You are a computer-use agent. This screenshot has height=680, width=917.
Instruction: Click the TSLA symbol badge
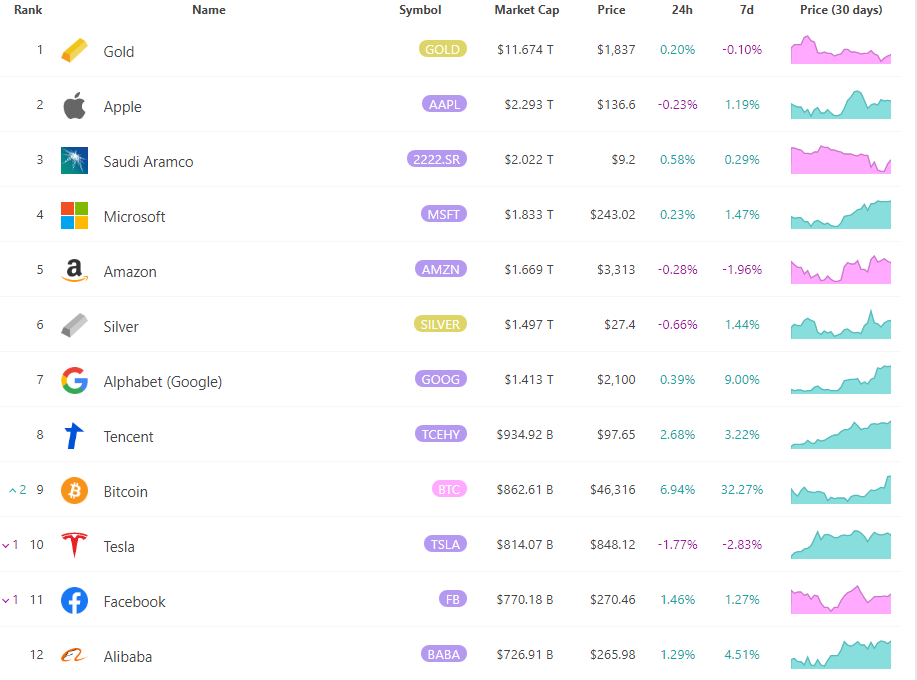(x=446, y=544)
